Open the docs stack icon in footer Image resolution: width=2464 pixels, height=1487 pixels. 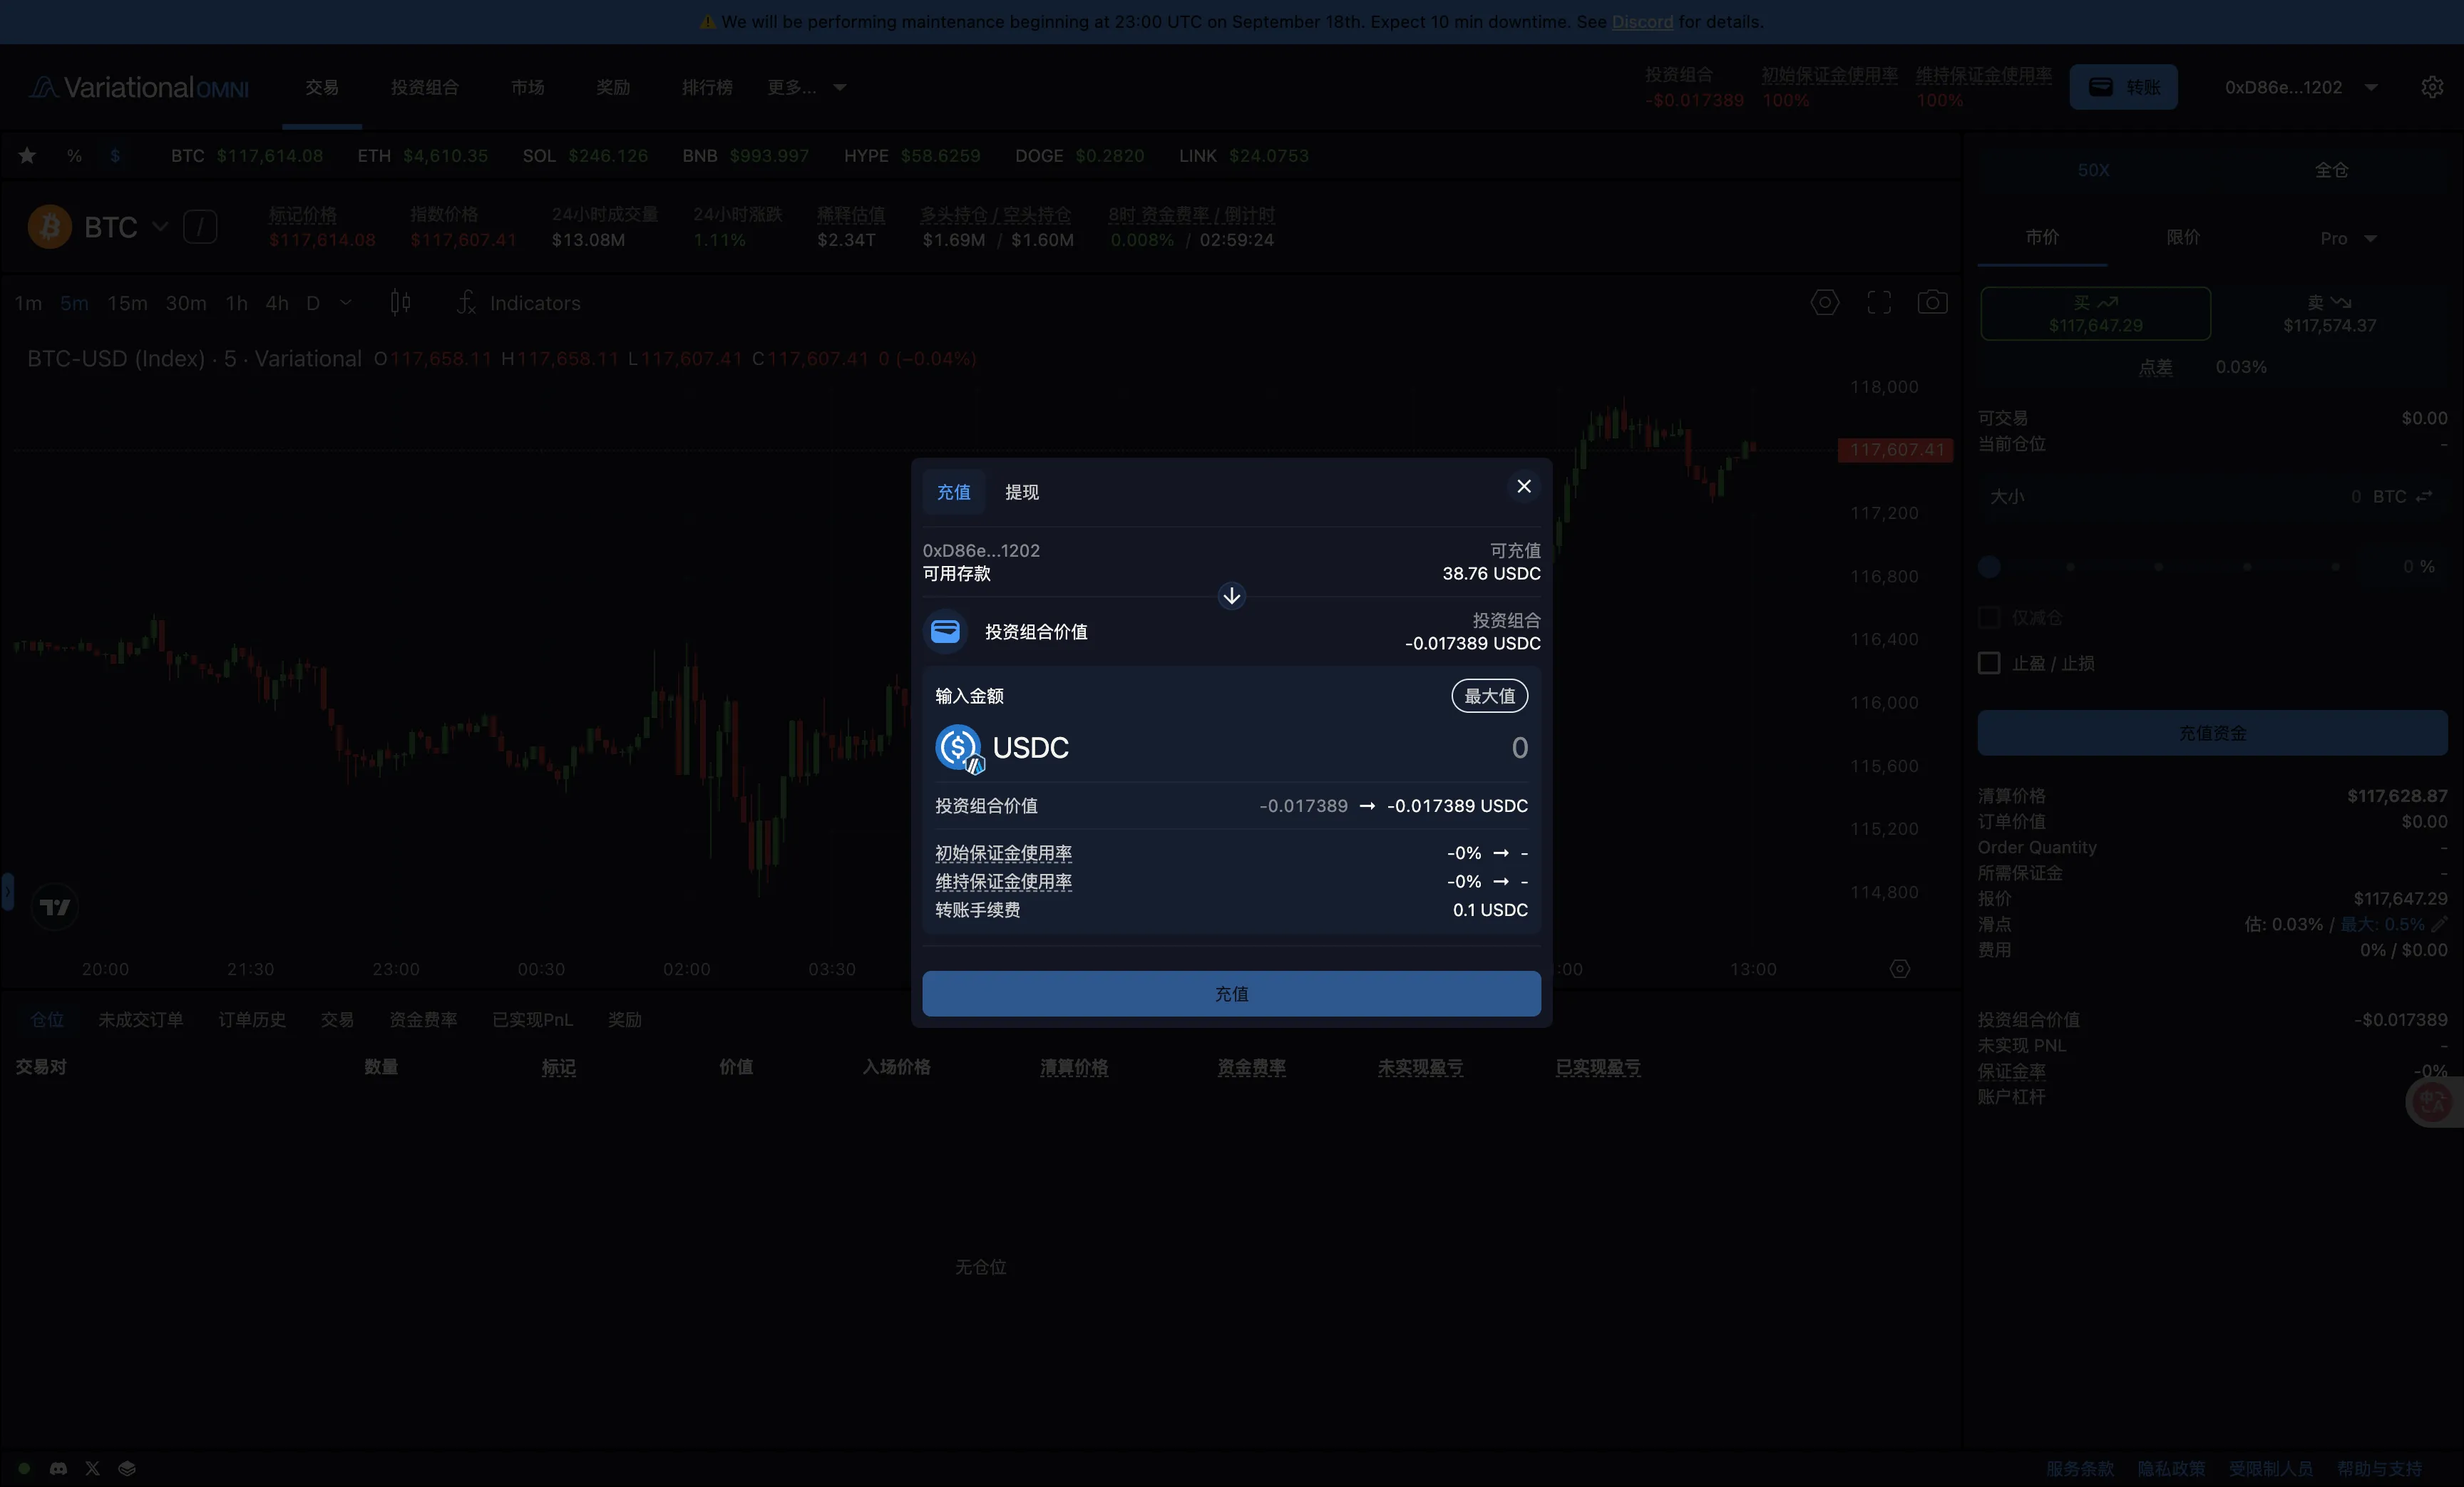(x=127, y=1468)
